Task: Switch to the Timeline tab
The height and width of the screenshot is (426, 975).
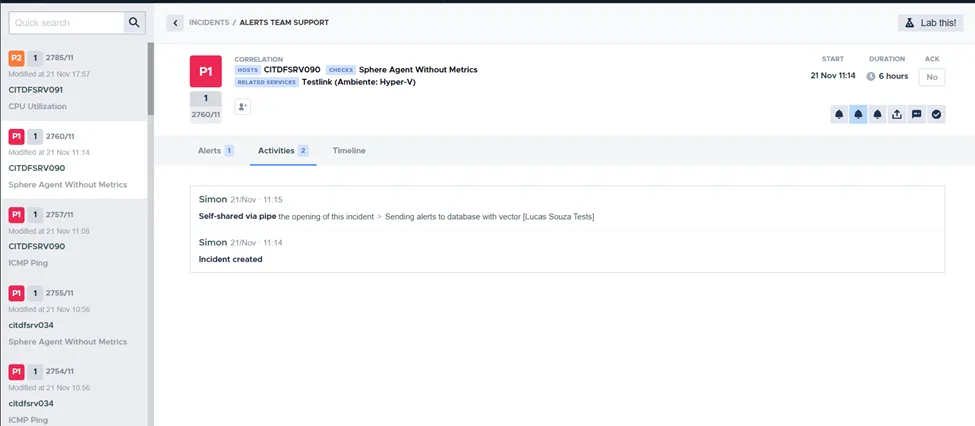Action: (349, 150)
